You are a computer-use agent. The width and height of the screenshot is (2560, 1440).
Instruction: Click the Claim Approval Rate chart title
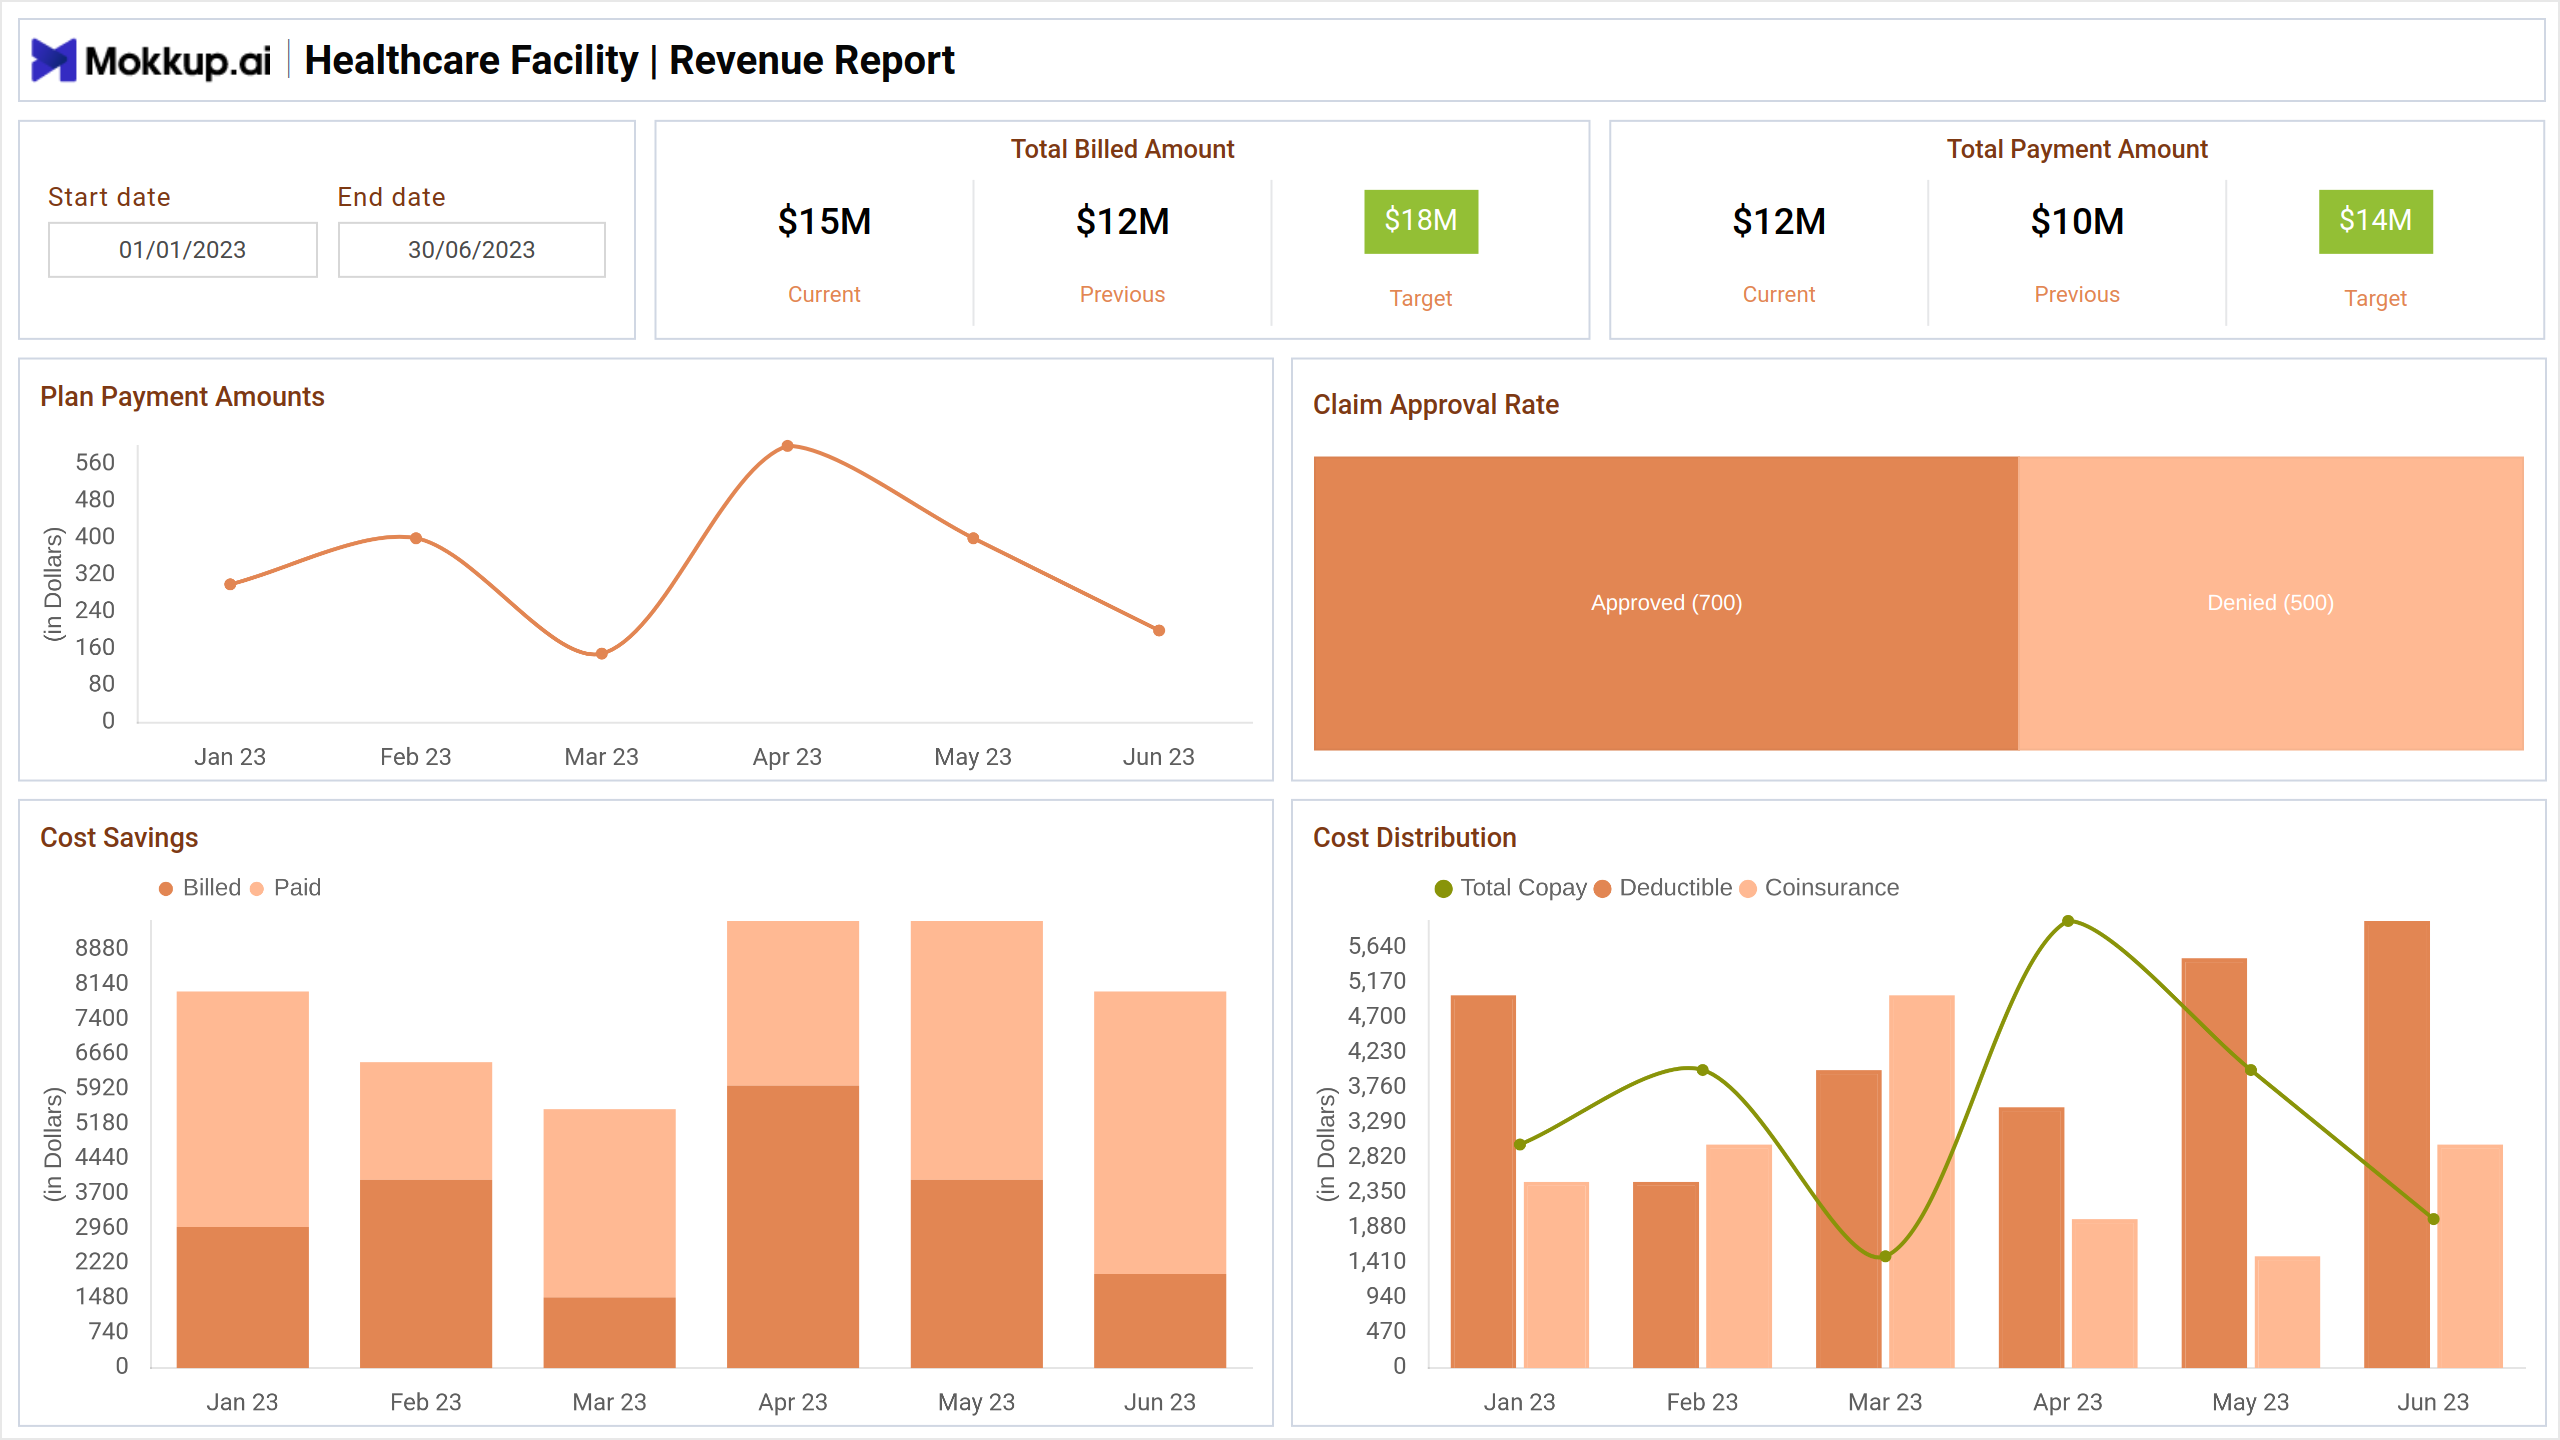click(1436, 405)
